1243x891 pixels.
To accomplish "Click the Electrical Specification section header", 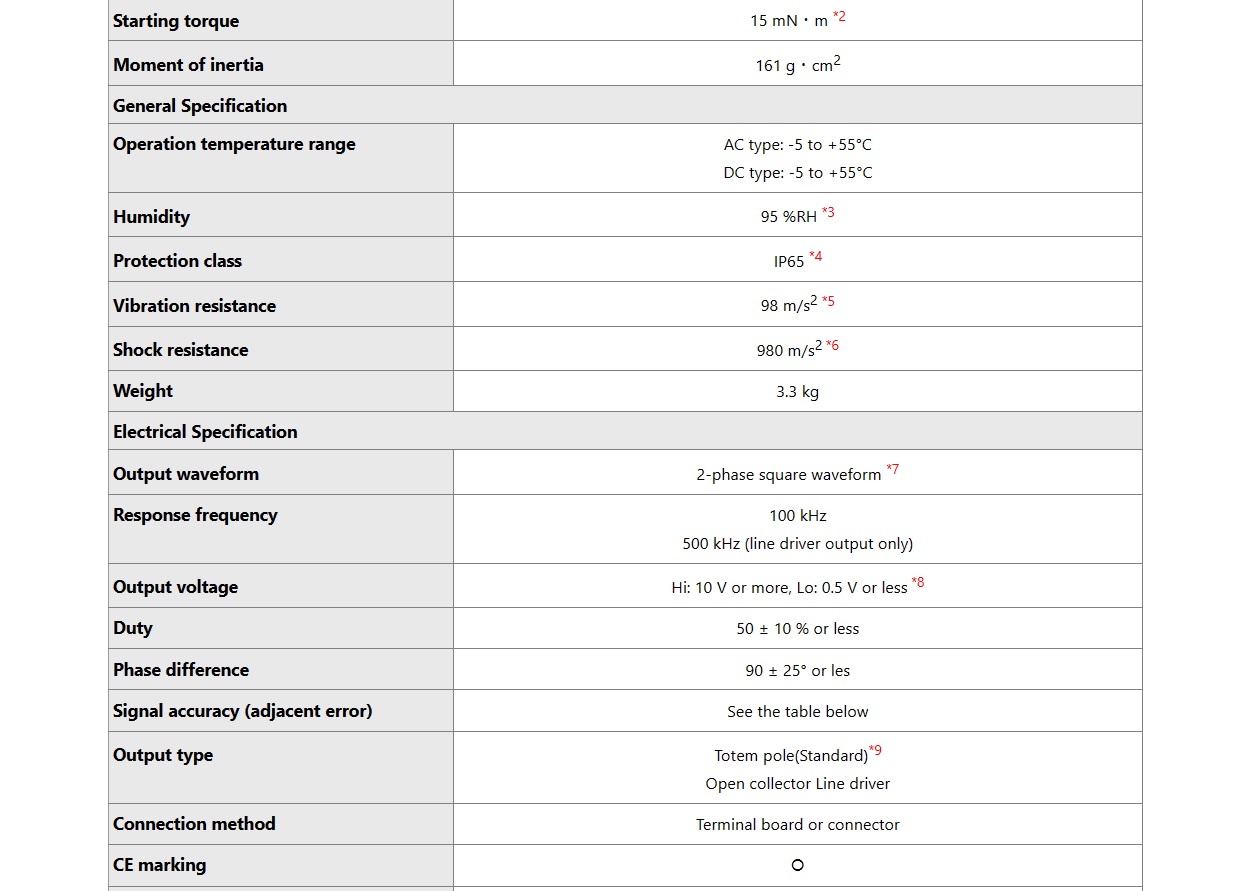I will [205, 432].
